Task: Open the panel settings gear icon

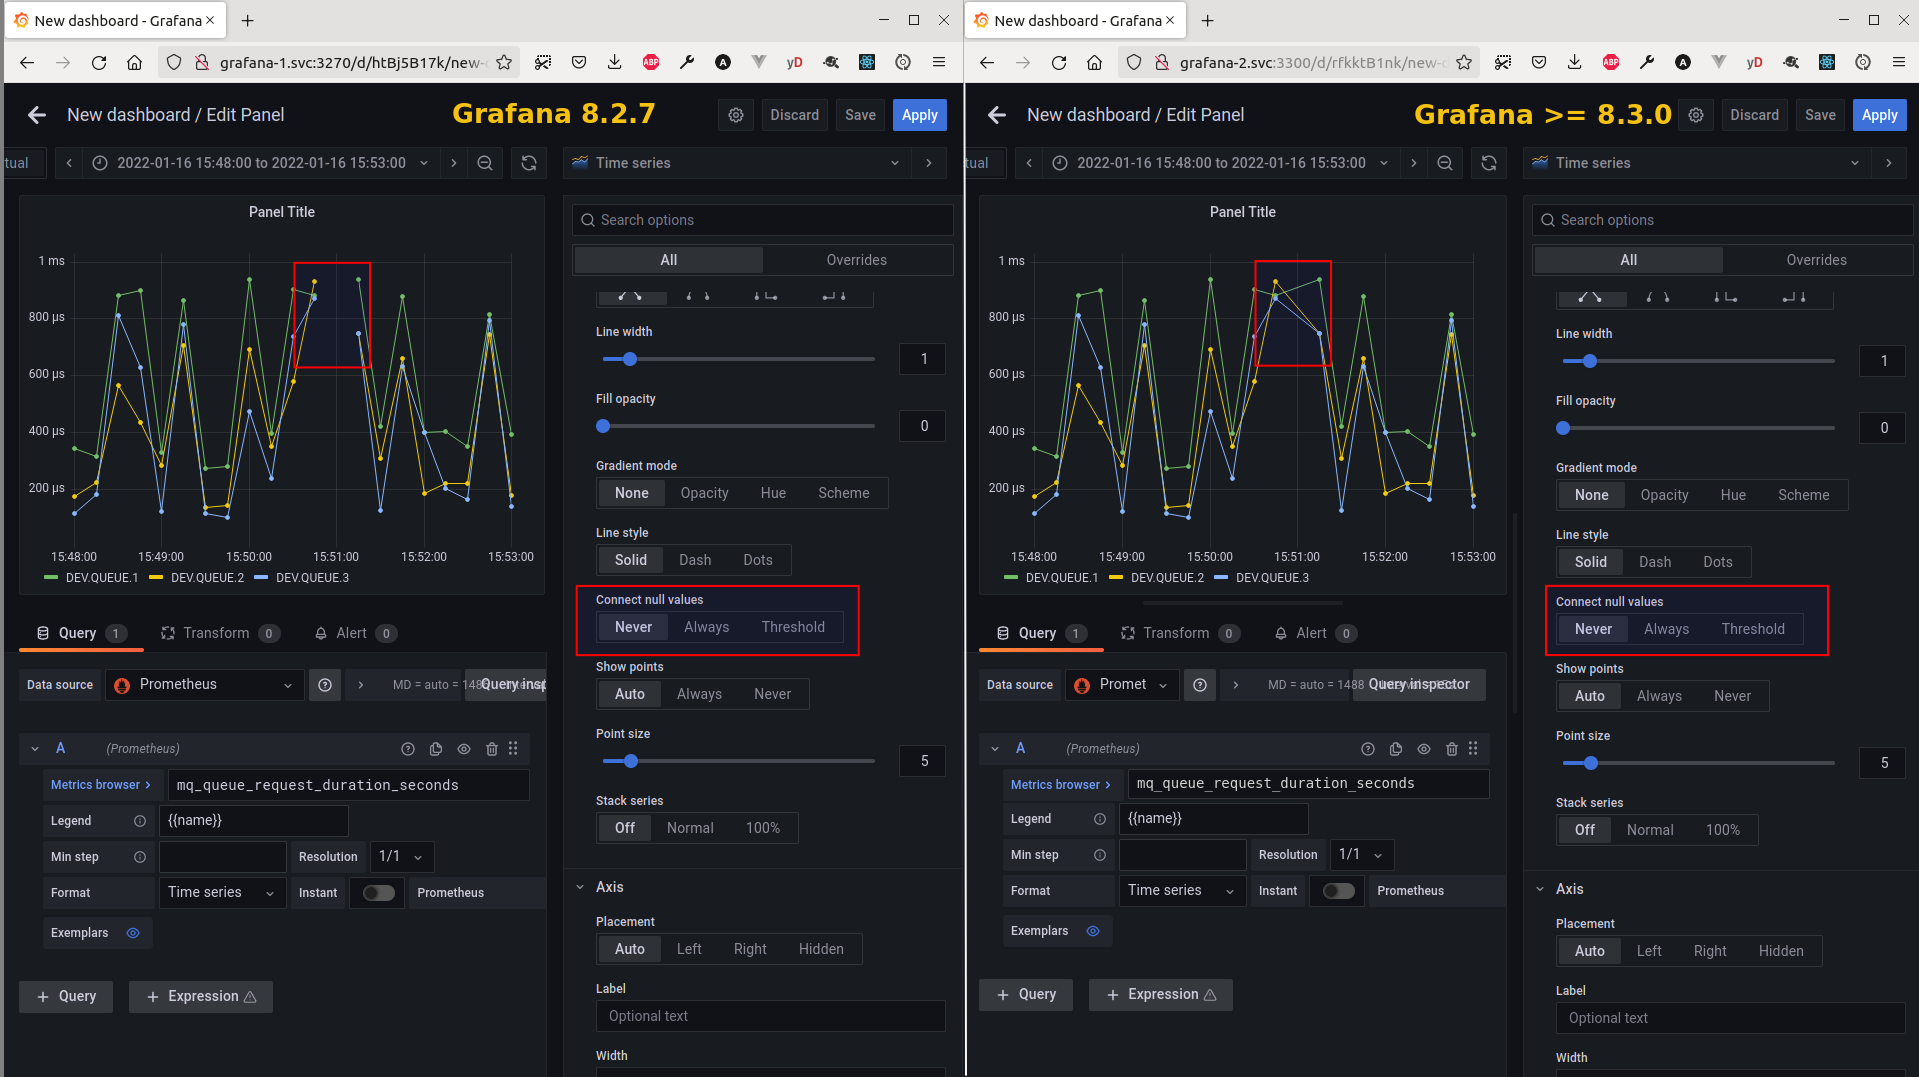Action: tap(736, 114)
